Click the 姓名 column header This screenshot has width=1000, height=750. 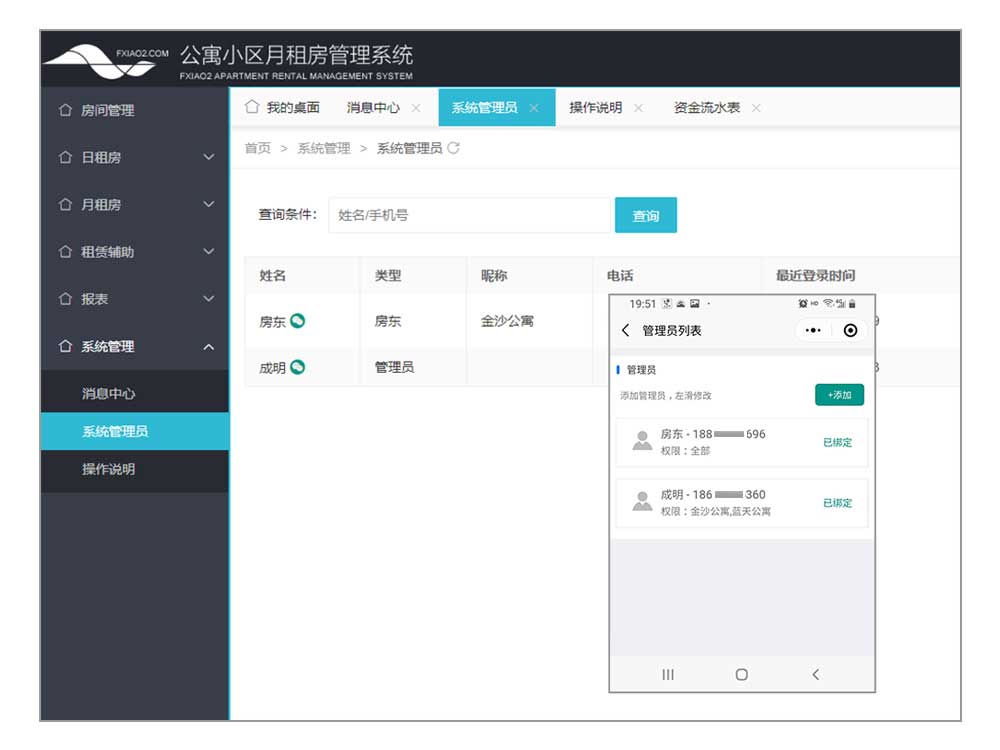272,276
